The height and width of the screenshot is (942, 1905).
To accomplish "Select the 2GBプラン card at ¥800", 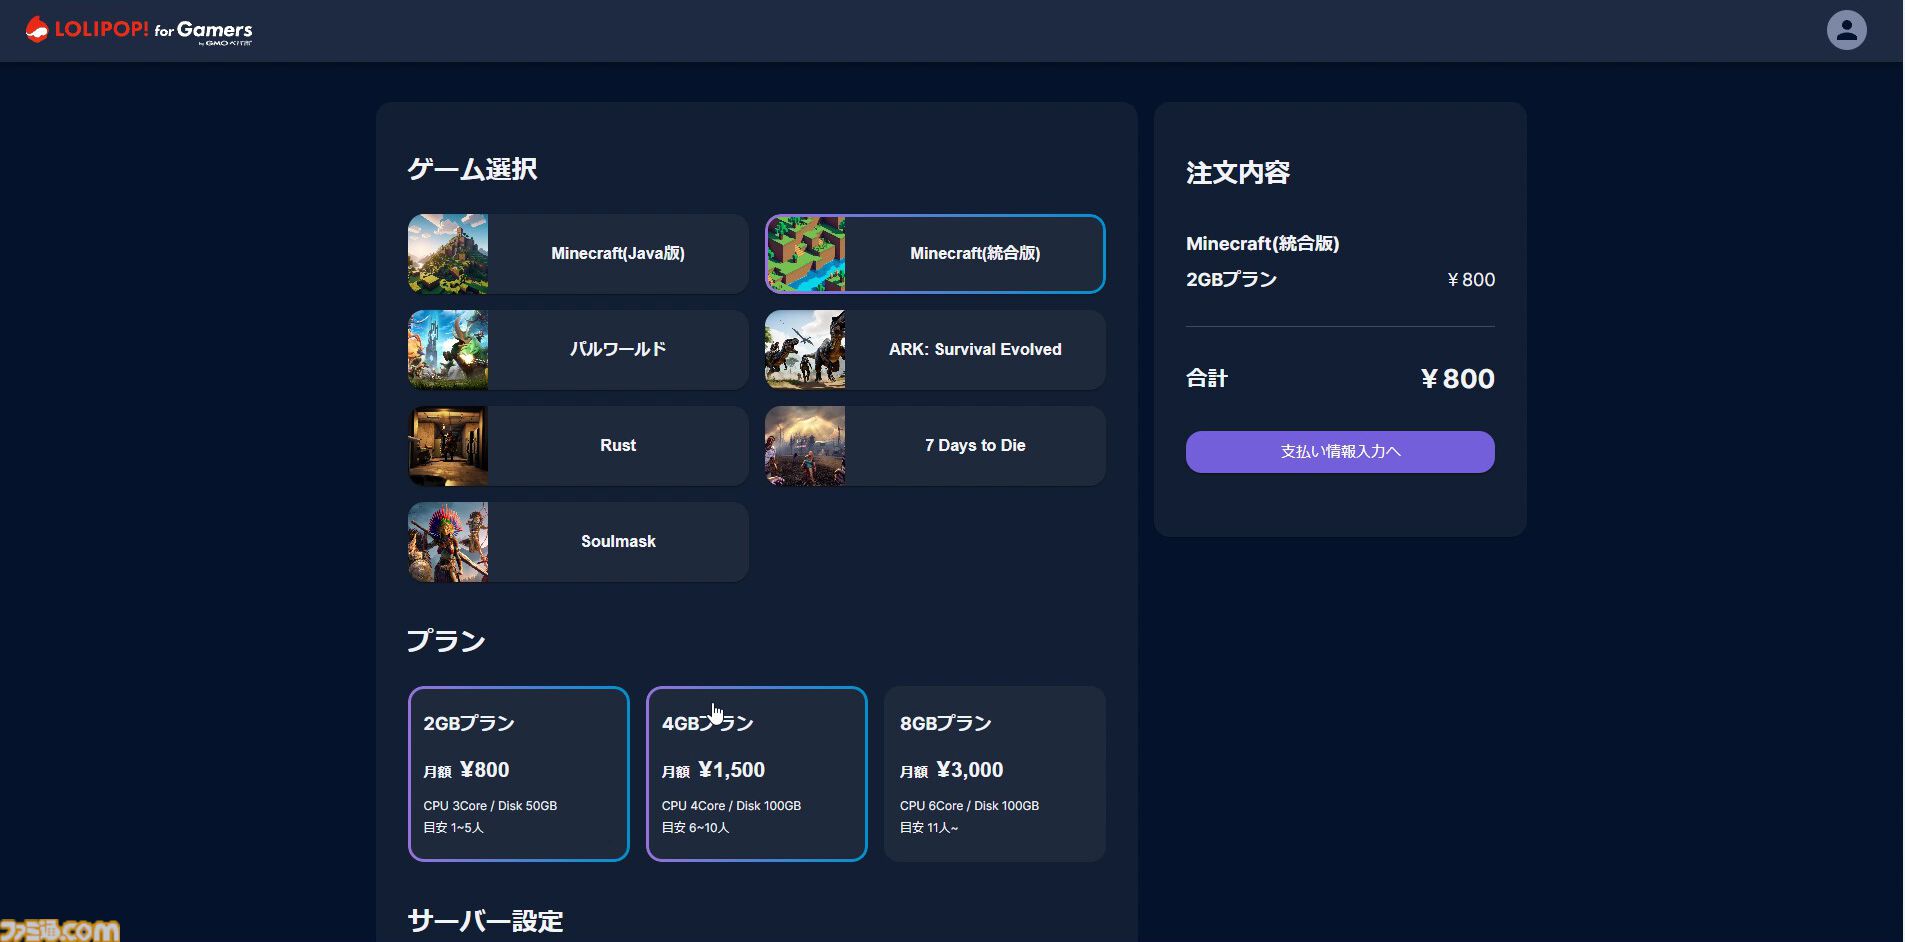I will point(519,774).
